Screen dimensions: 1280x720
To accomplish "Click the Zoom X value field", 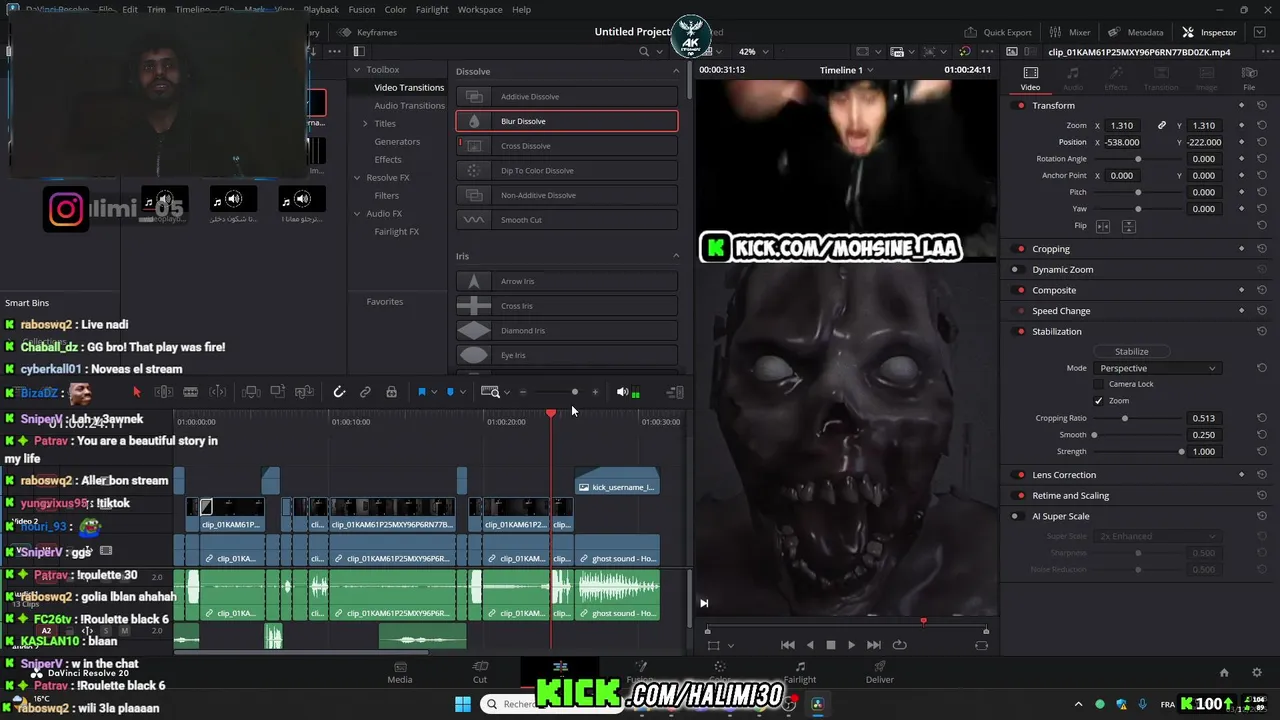I will point(1122,126).
